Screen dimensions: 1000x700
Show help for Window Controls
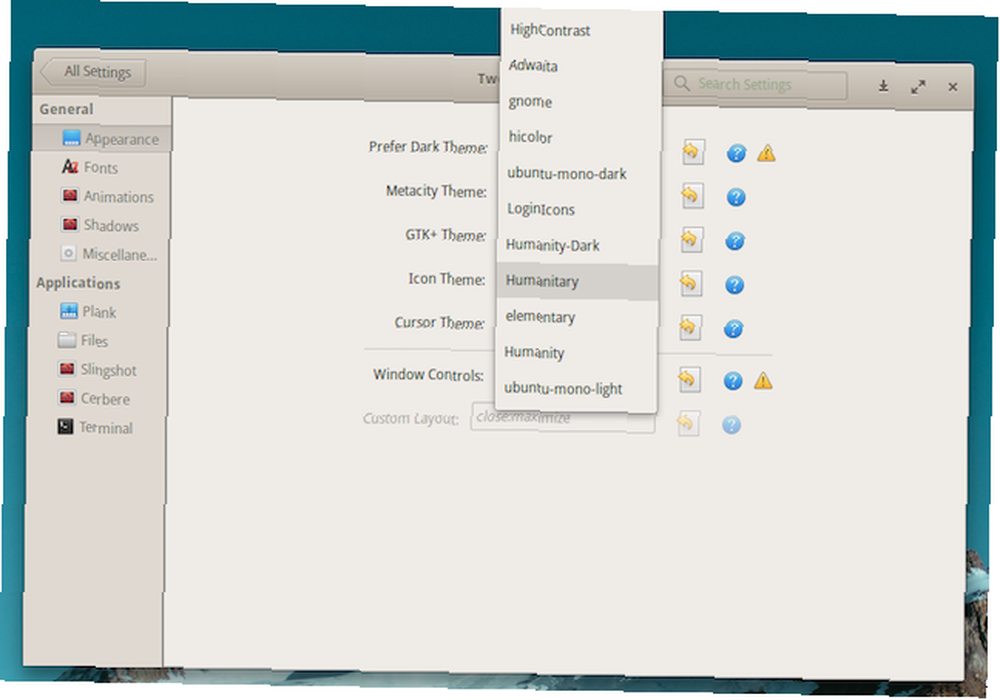point(733,381)
